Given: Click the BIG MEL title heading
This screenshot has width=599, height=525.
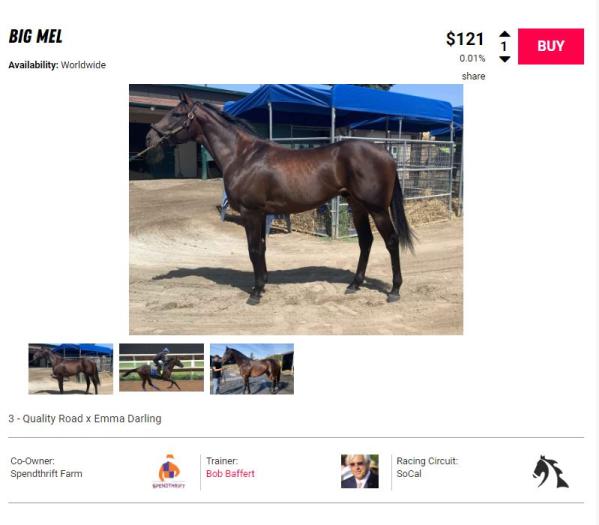Looking at the screenshot, I should (x=36, y=37).
